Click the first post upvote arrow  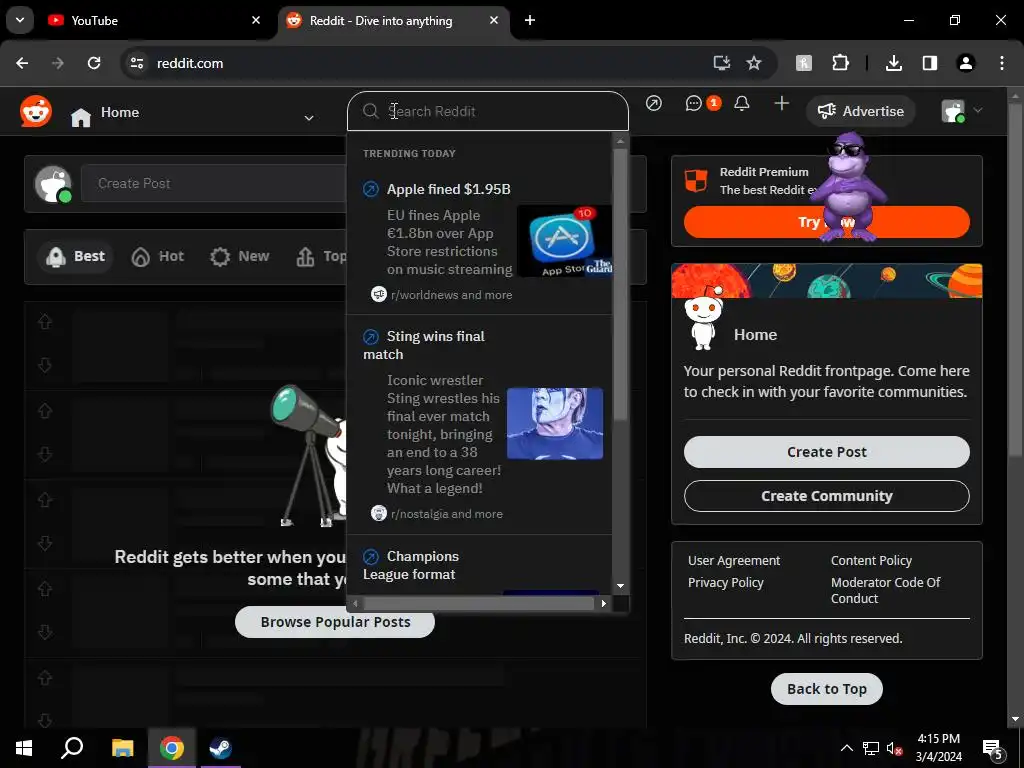click(45, 322)
